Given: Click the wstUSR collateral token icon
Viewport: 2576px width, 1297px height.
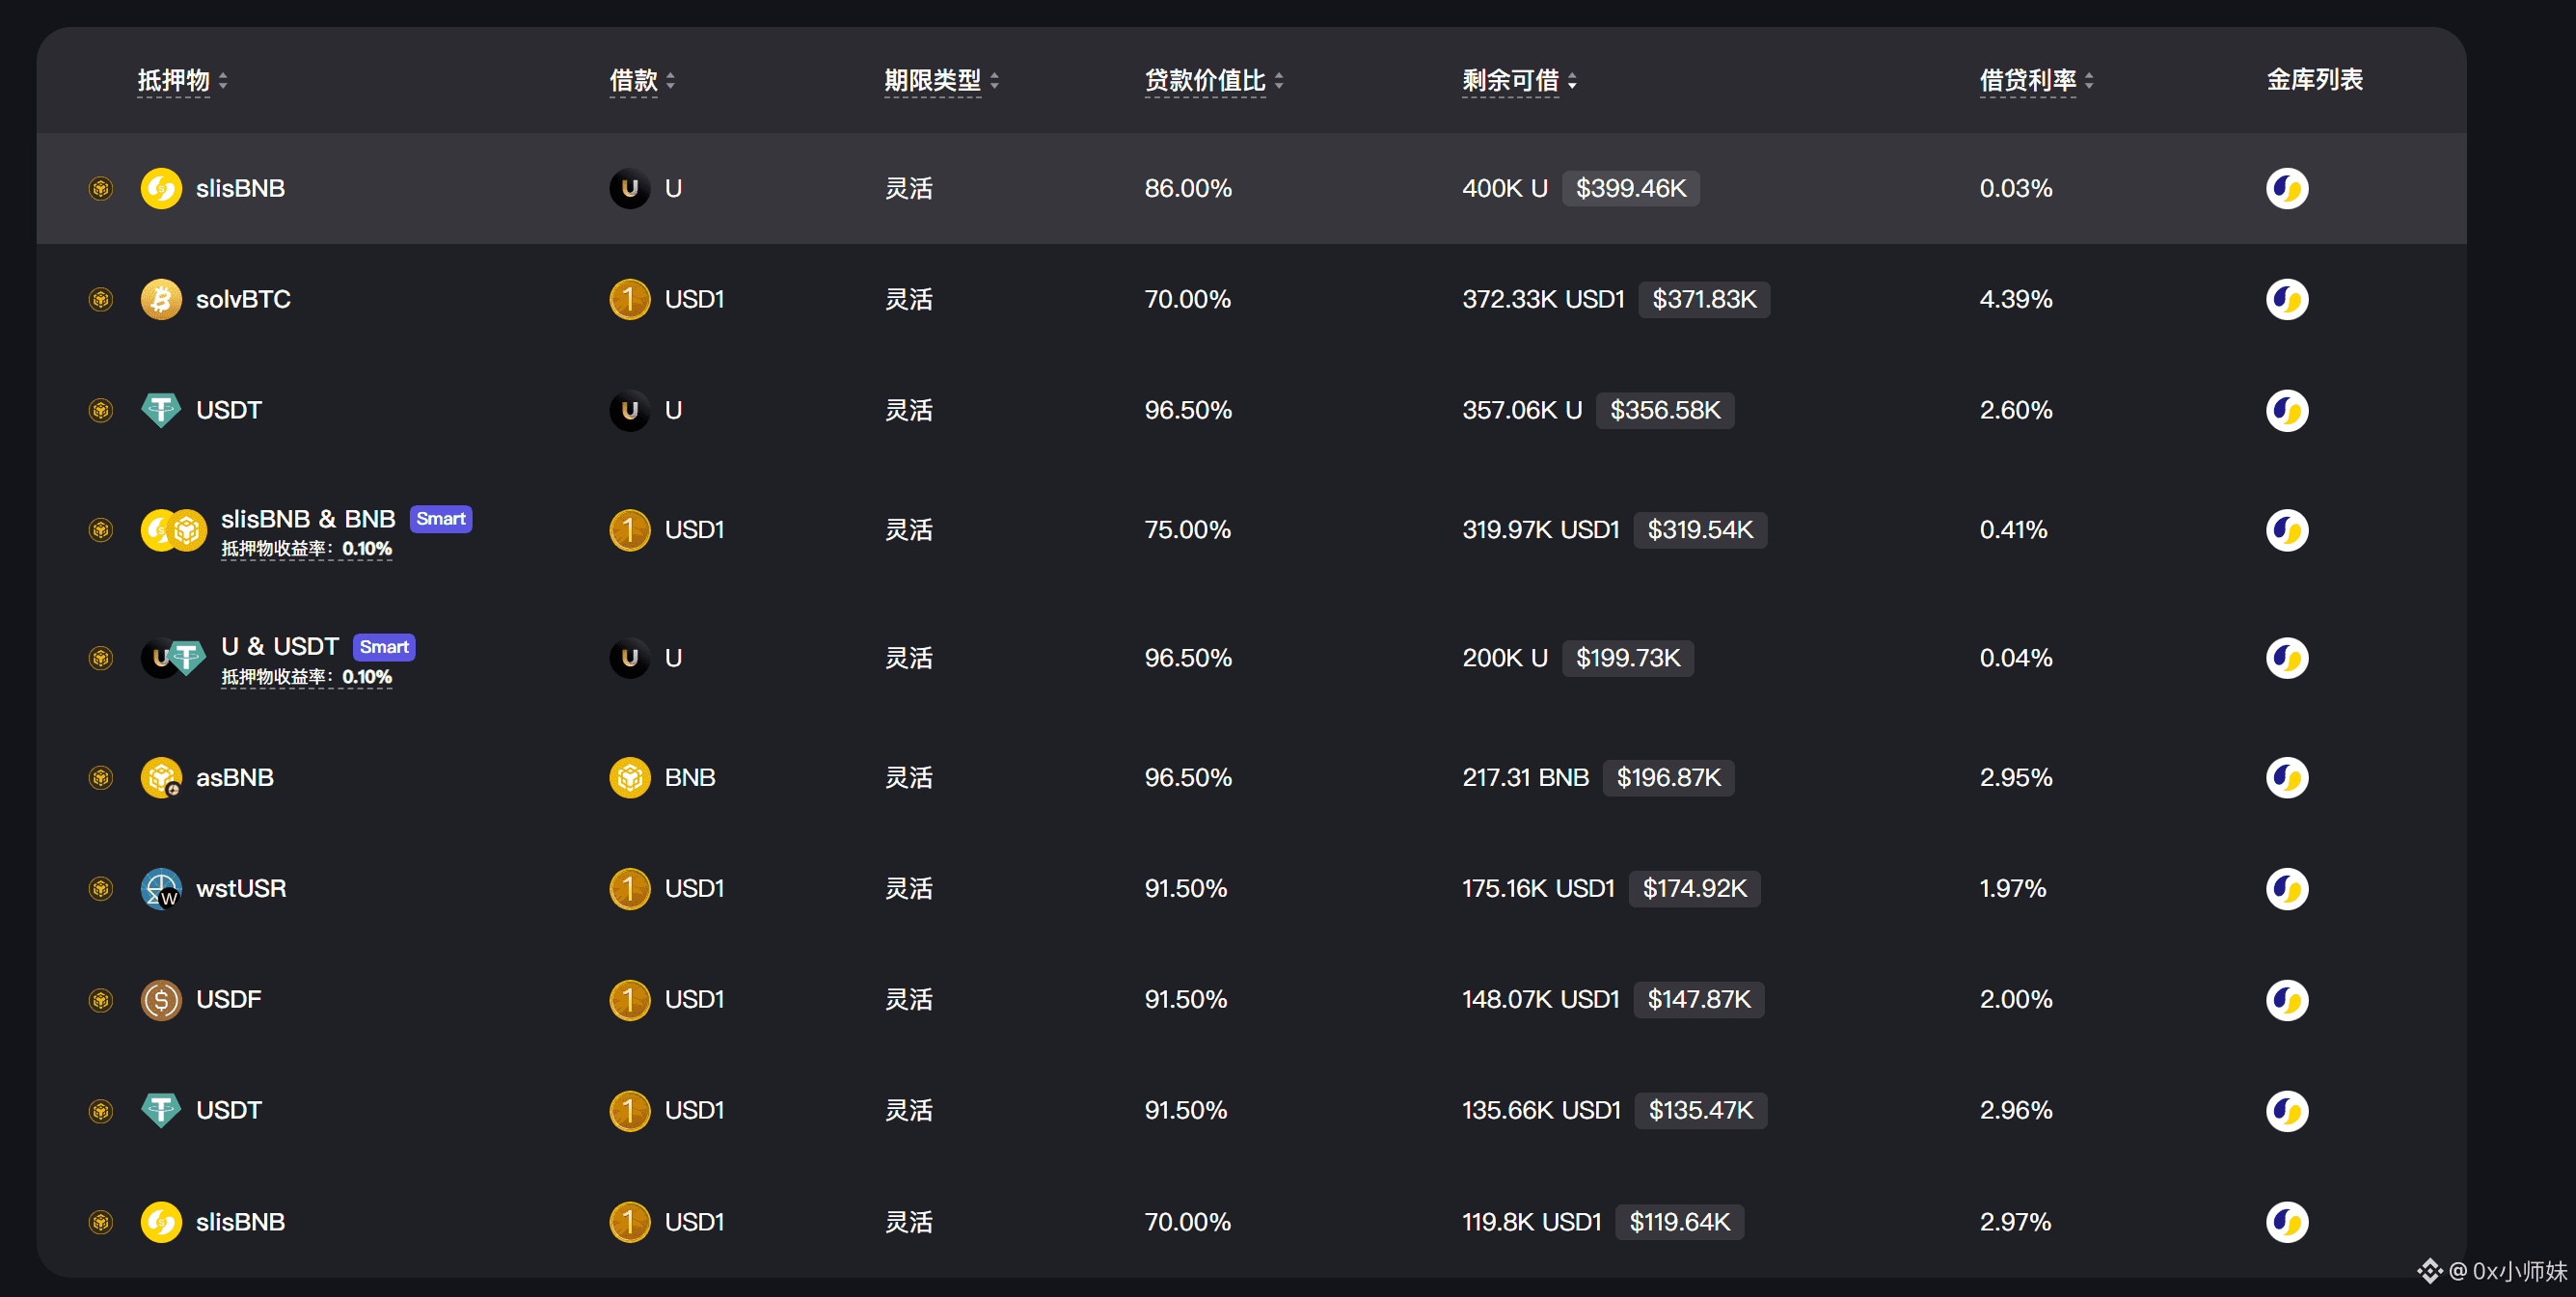Looking at the screenshot, I should pos(161,888).
